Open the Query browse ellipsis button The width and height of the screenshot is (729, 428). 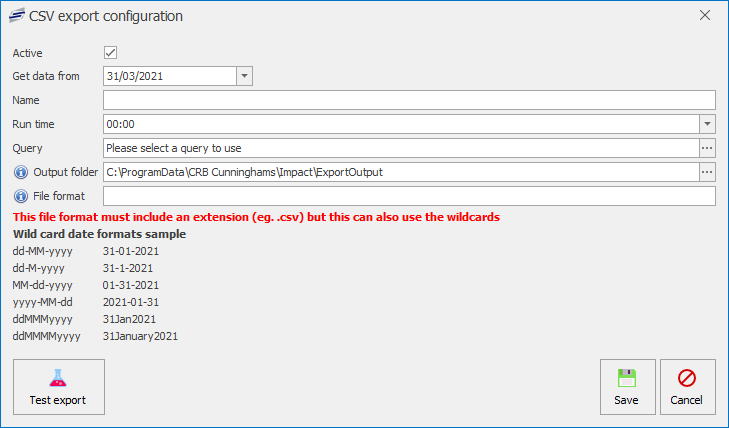pyautogui.click(x=707, y=148)
